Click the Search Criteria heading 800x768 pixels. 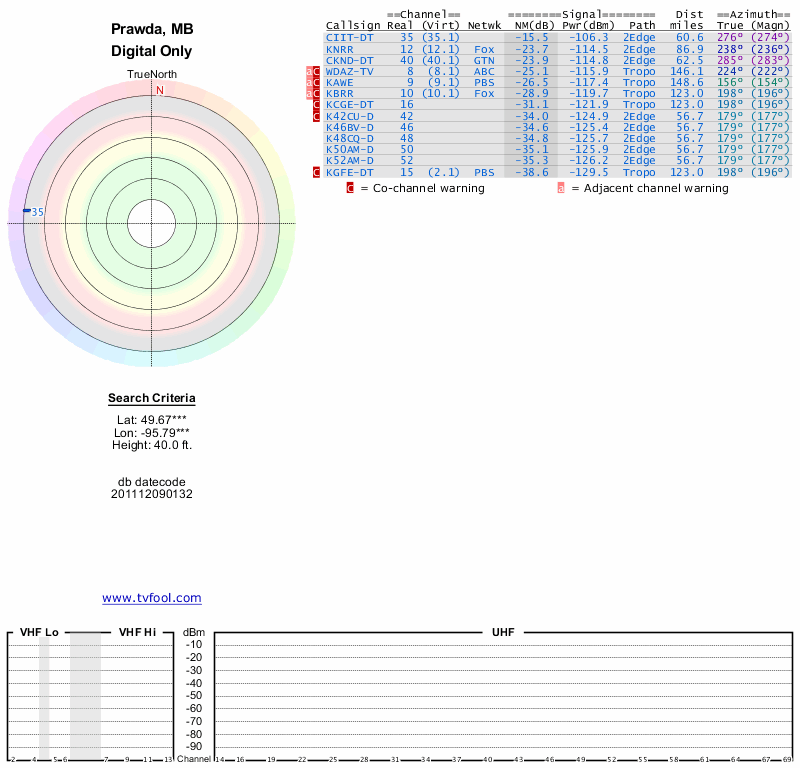[x=152, y=399]
